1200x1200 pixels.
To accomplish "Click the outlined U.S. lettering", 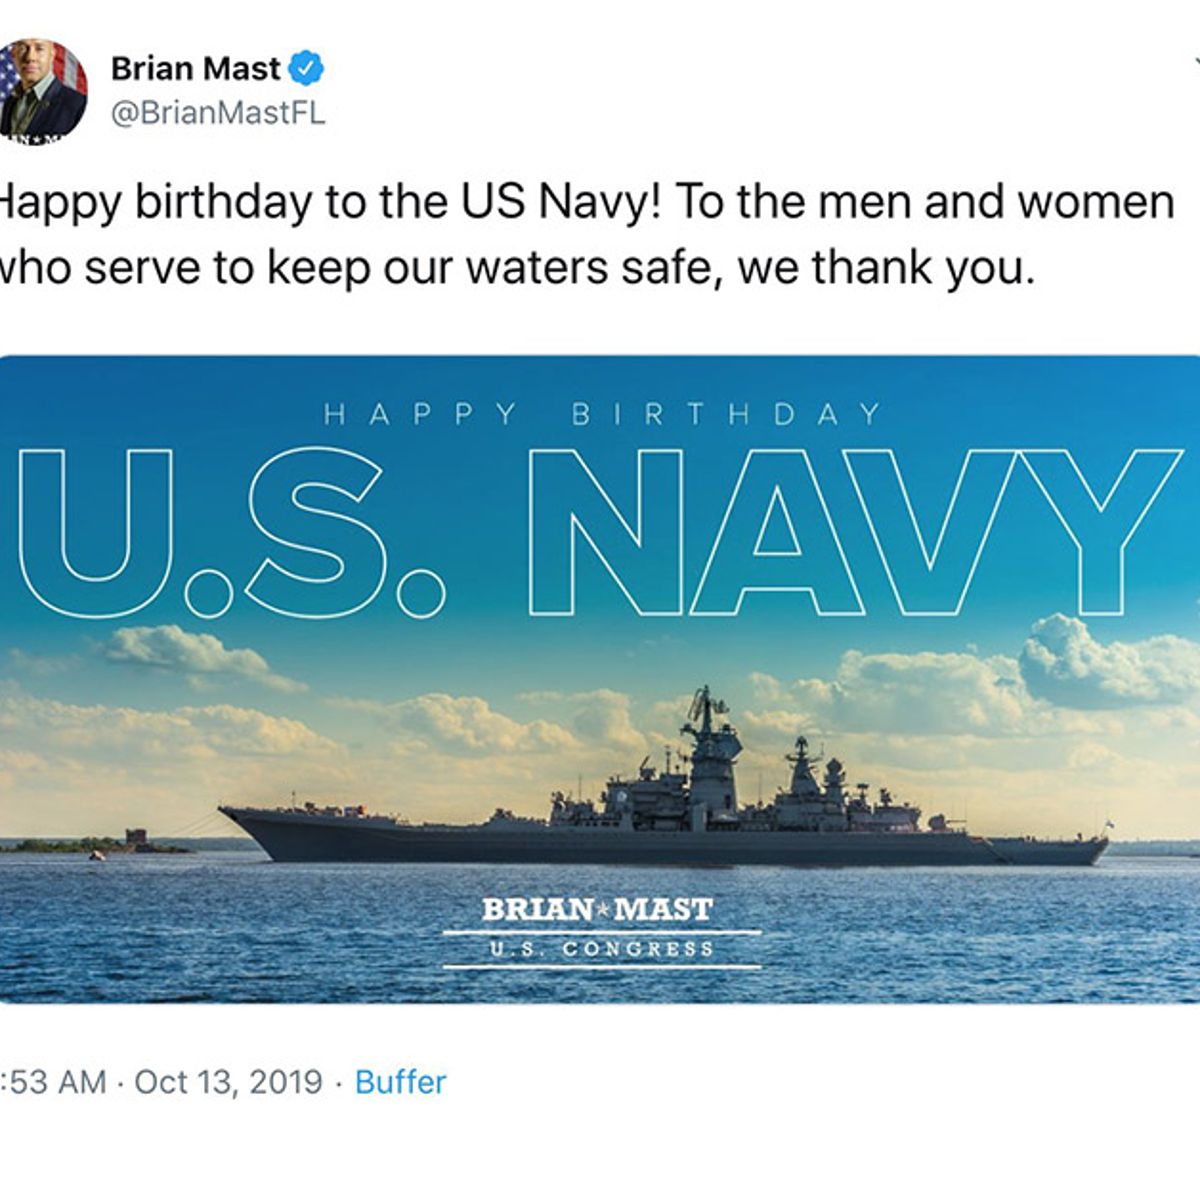I will pyautogui.click(x=230, y=531).
